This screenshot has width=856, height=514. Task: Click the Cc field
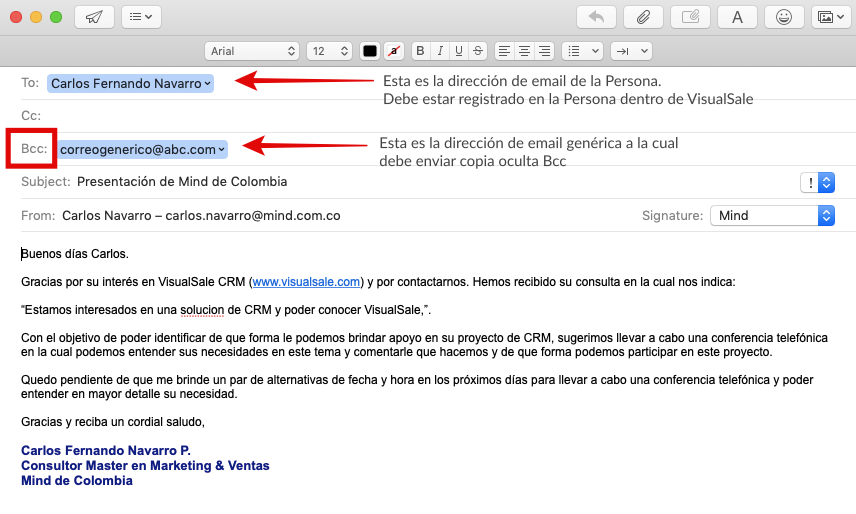[x=437, y=116]
